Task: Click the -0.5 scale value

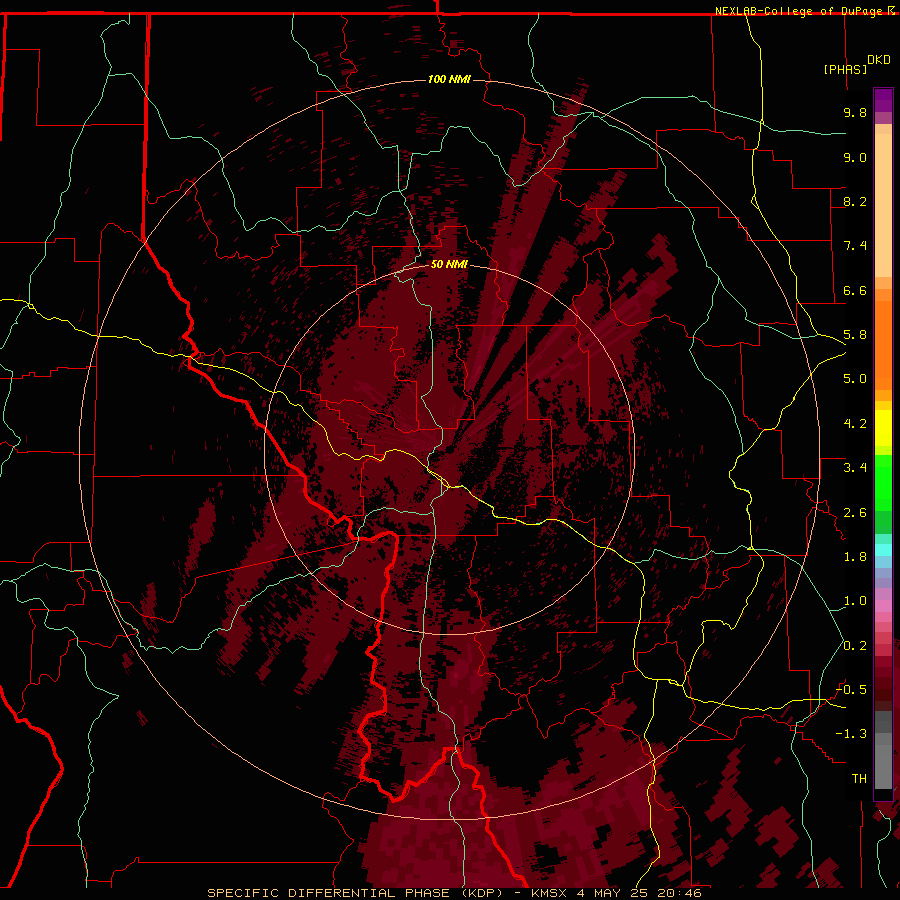Action: pyautogui.click(x=851, y=690)
